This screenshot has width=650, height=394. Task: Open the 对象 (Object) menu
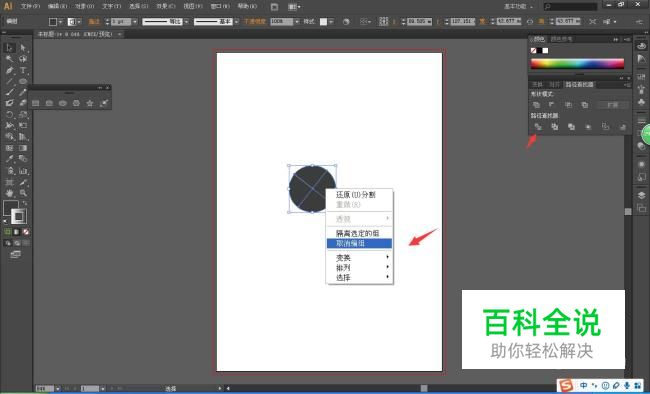point(85,6)
